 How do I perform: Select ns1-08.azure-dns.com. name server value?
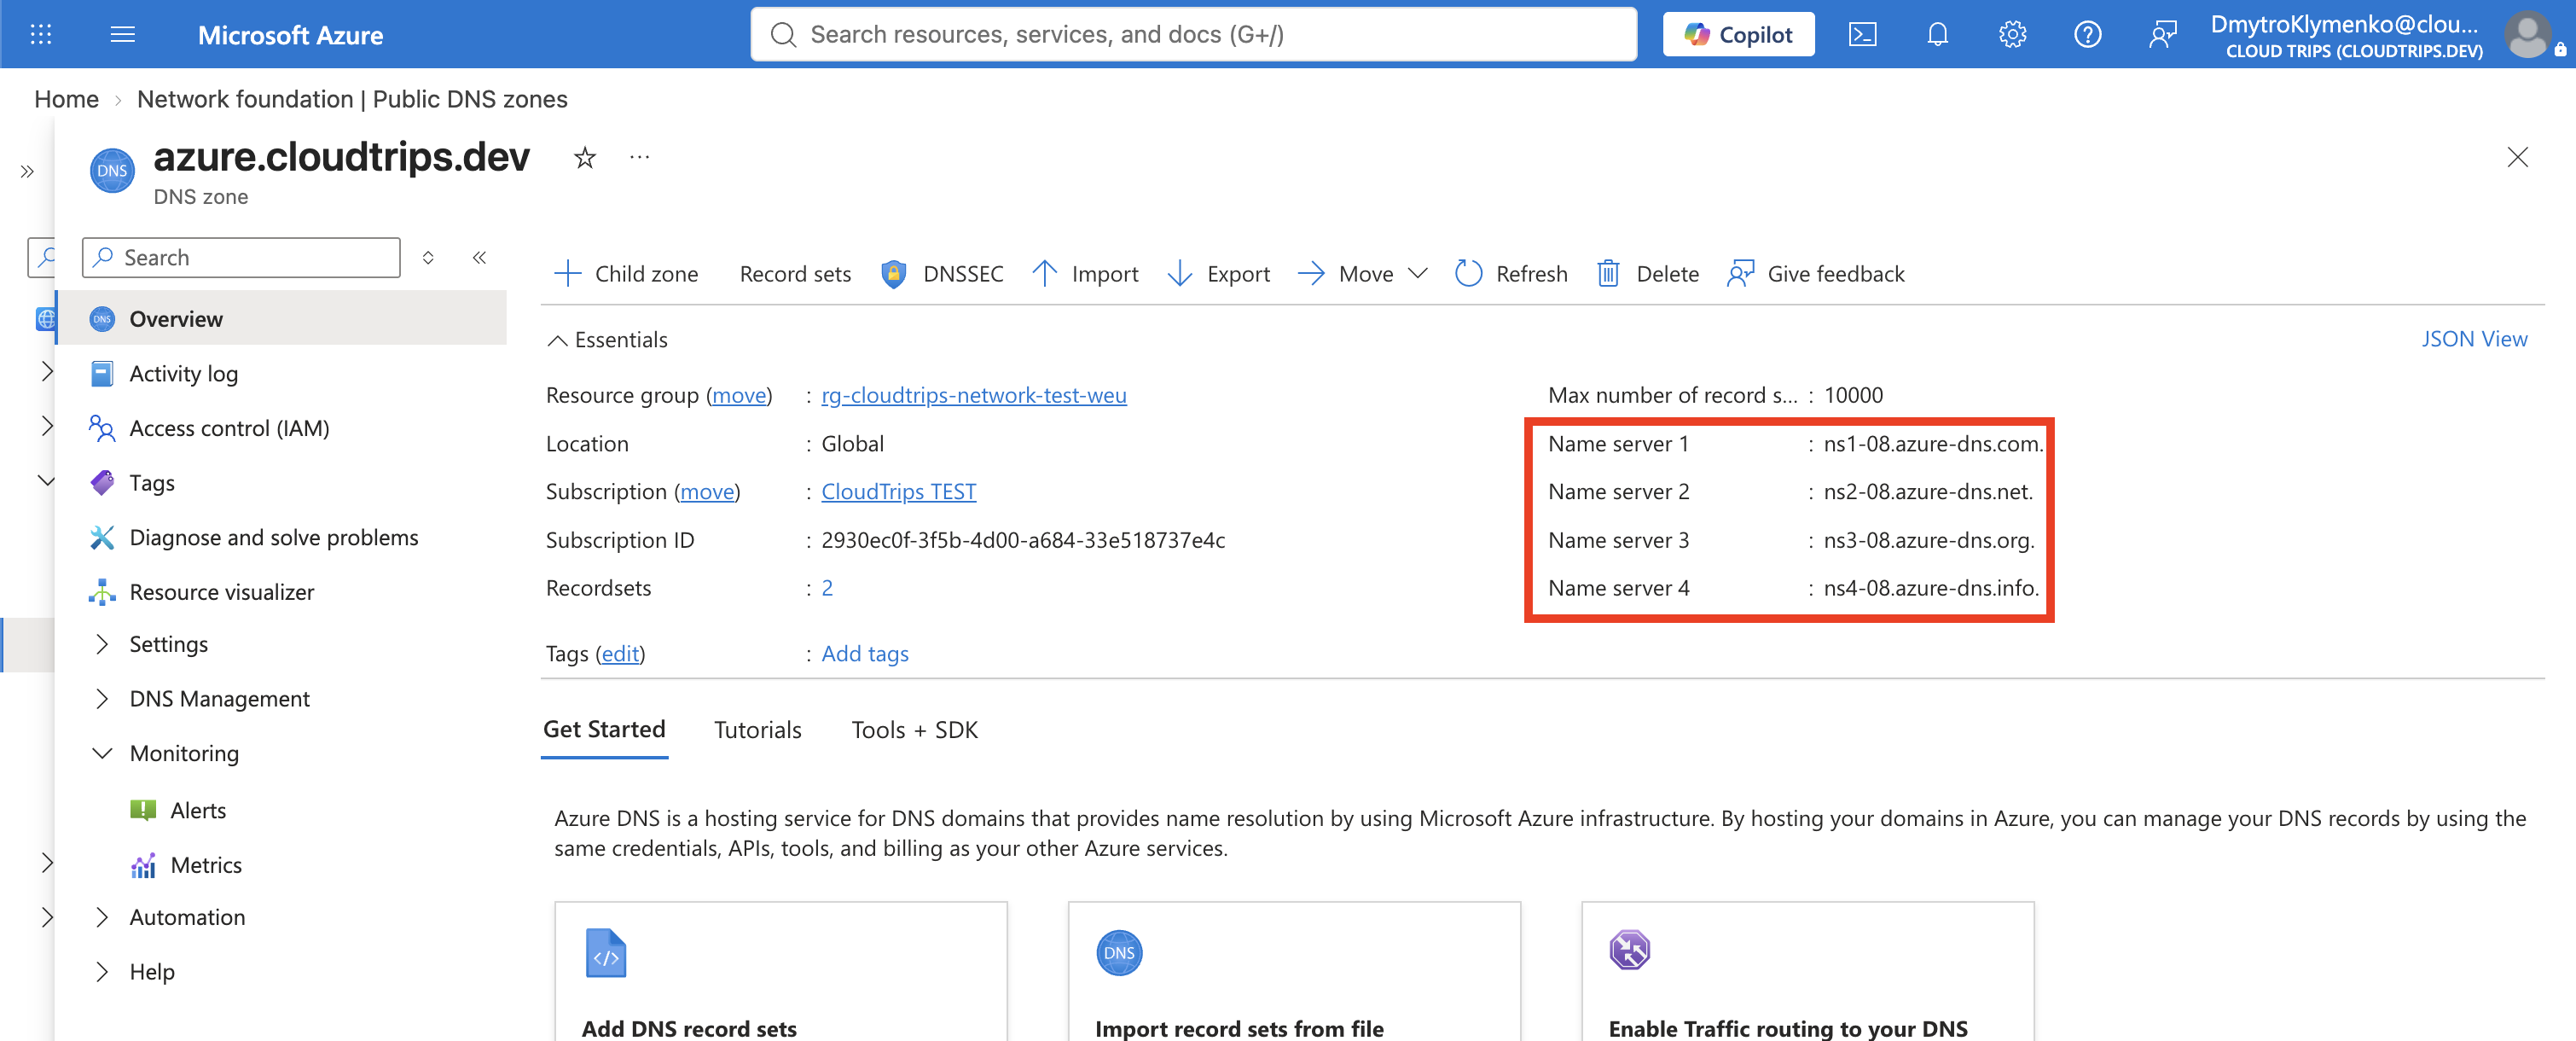pos(1933,444)
